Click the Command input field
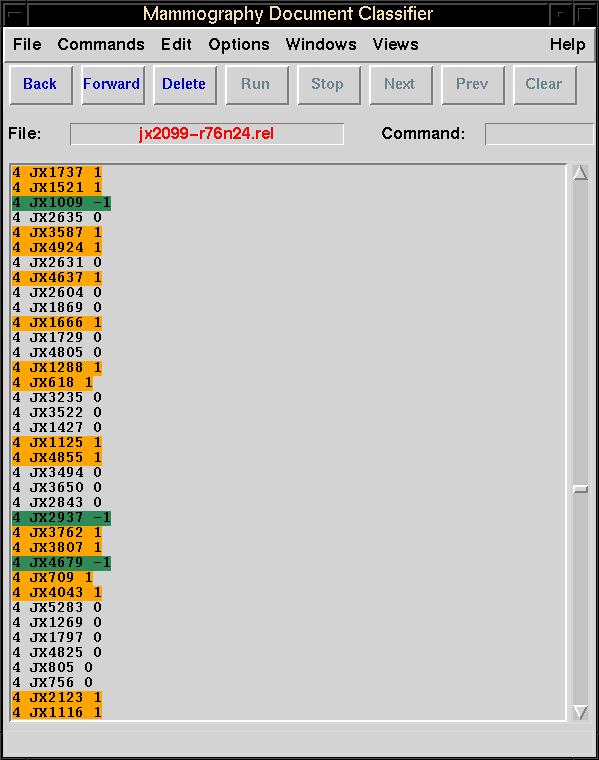 pos(539,134)
